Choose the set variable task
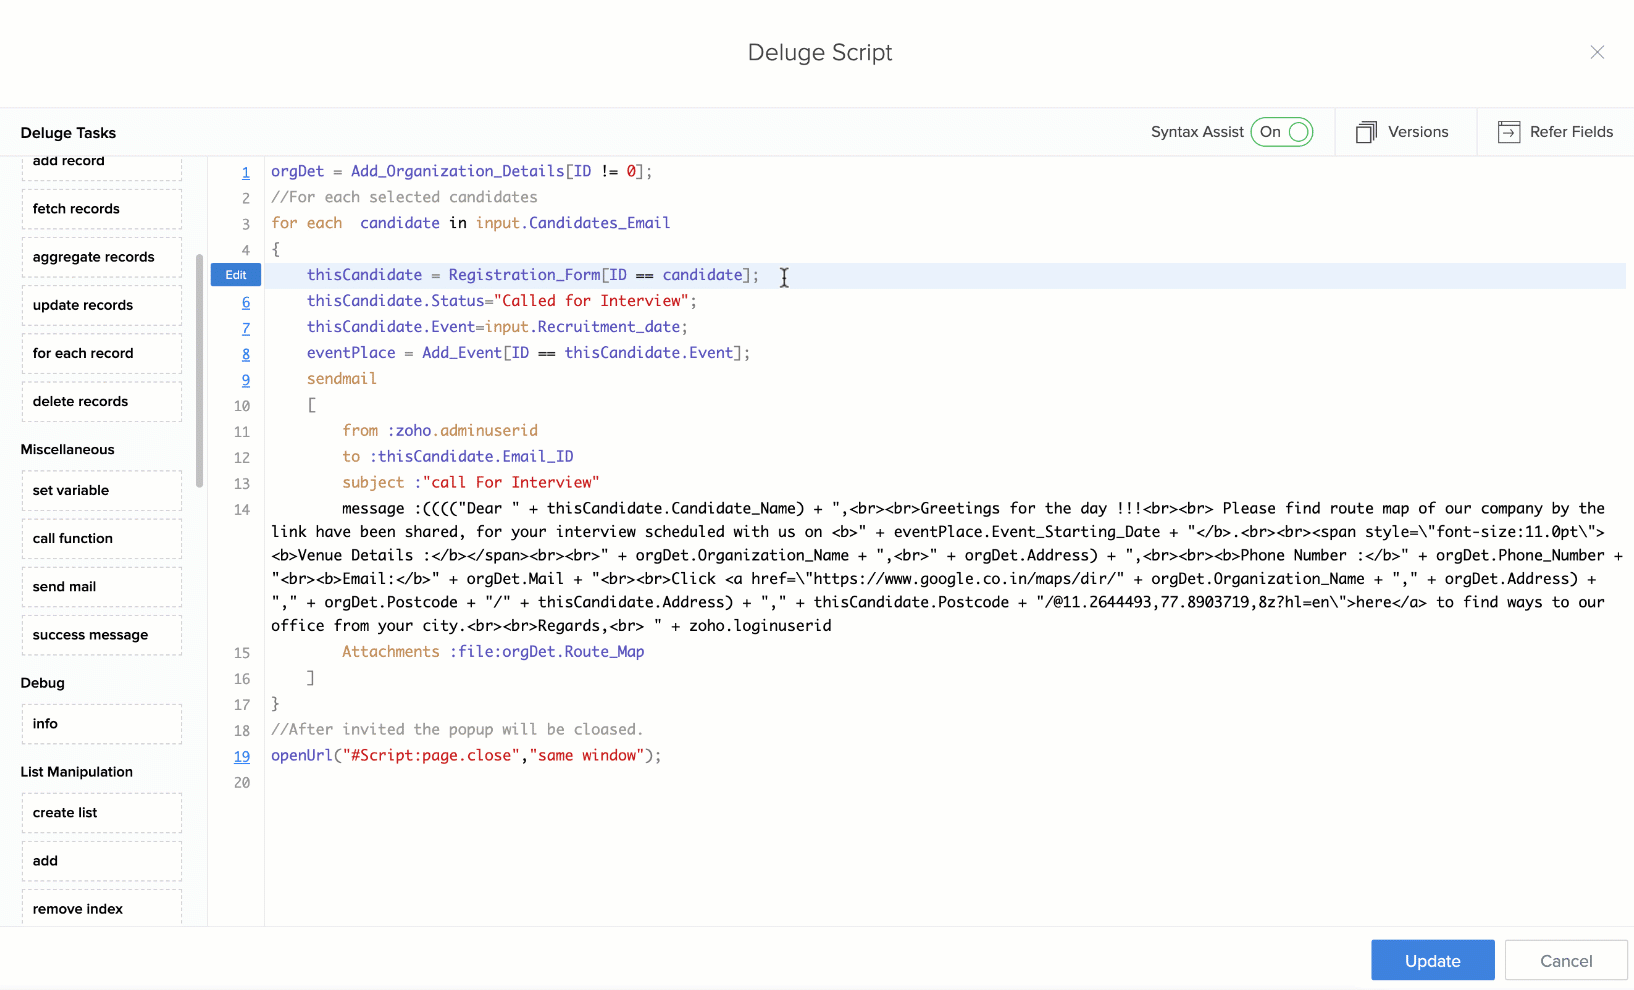Viewport: 1634px width, 990px height. coord(101,490)
